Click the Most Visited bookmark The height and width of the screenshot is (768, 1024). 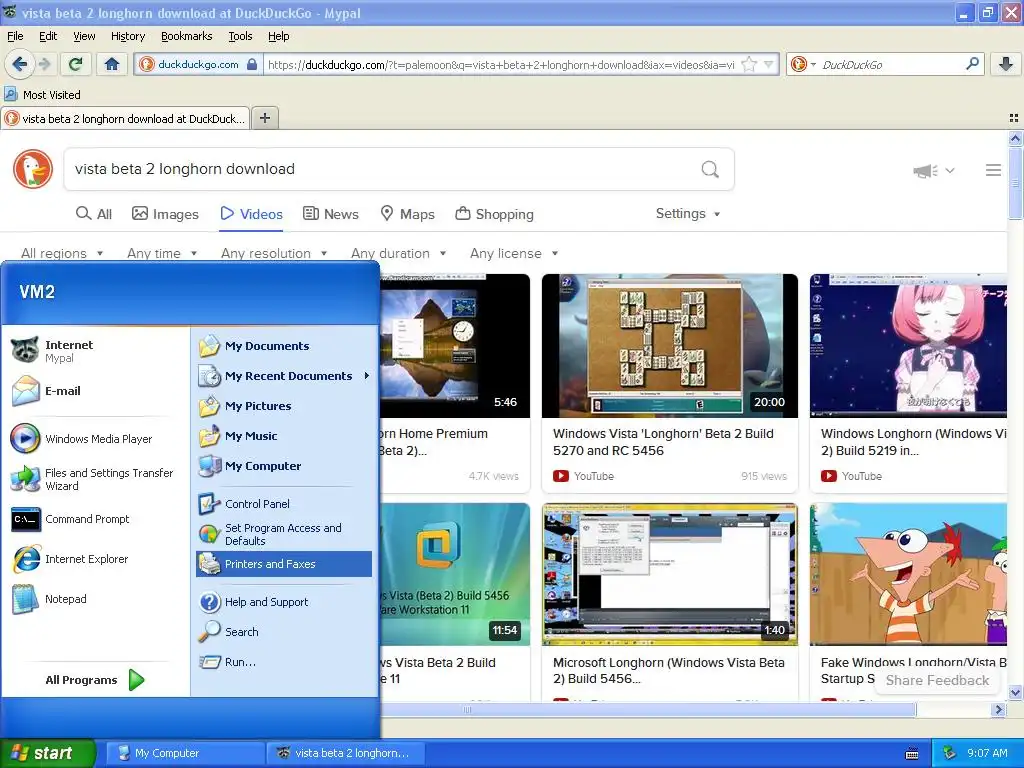[x=42, y=95]
